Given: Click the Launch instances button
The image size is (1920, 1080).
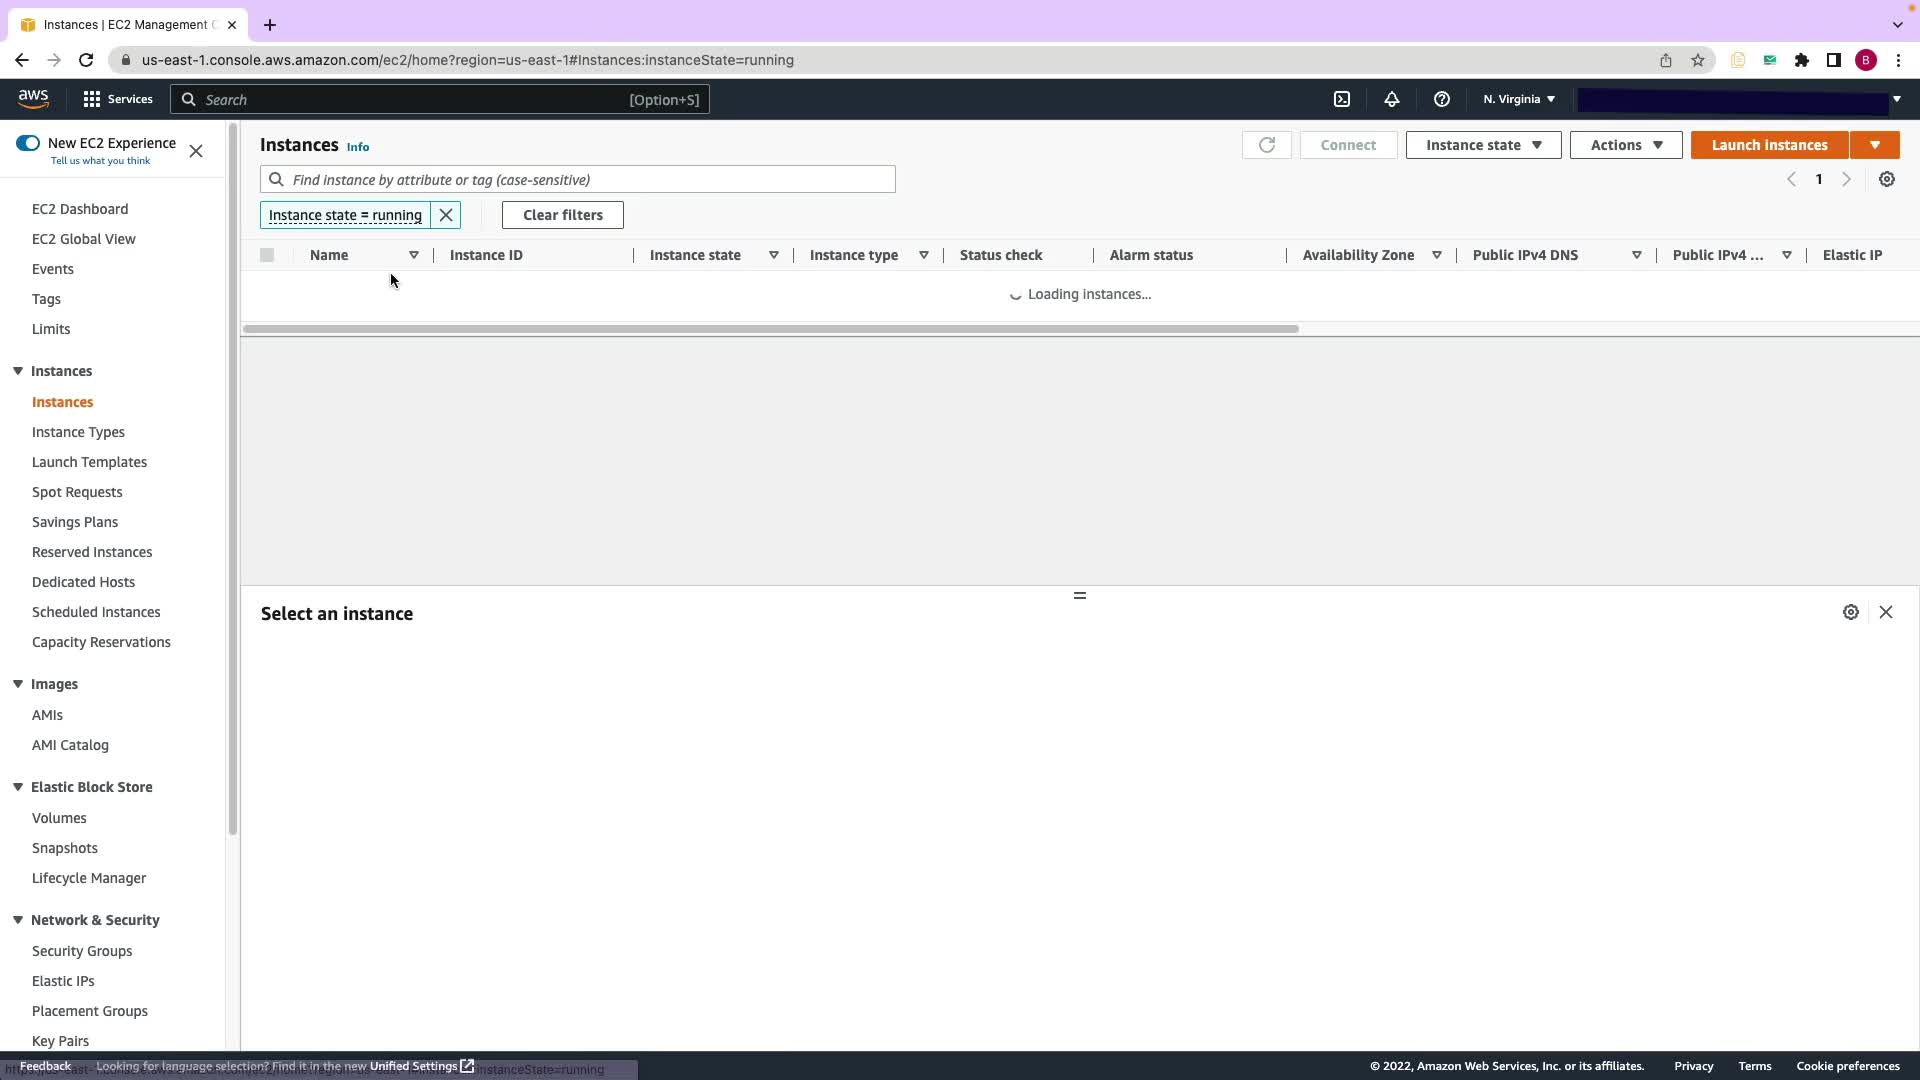Looking at the screenshot, I should pyautogui.click(x=1768, y=145).
